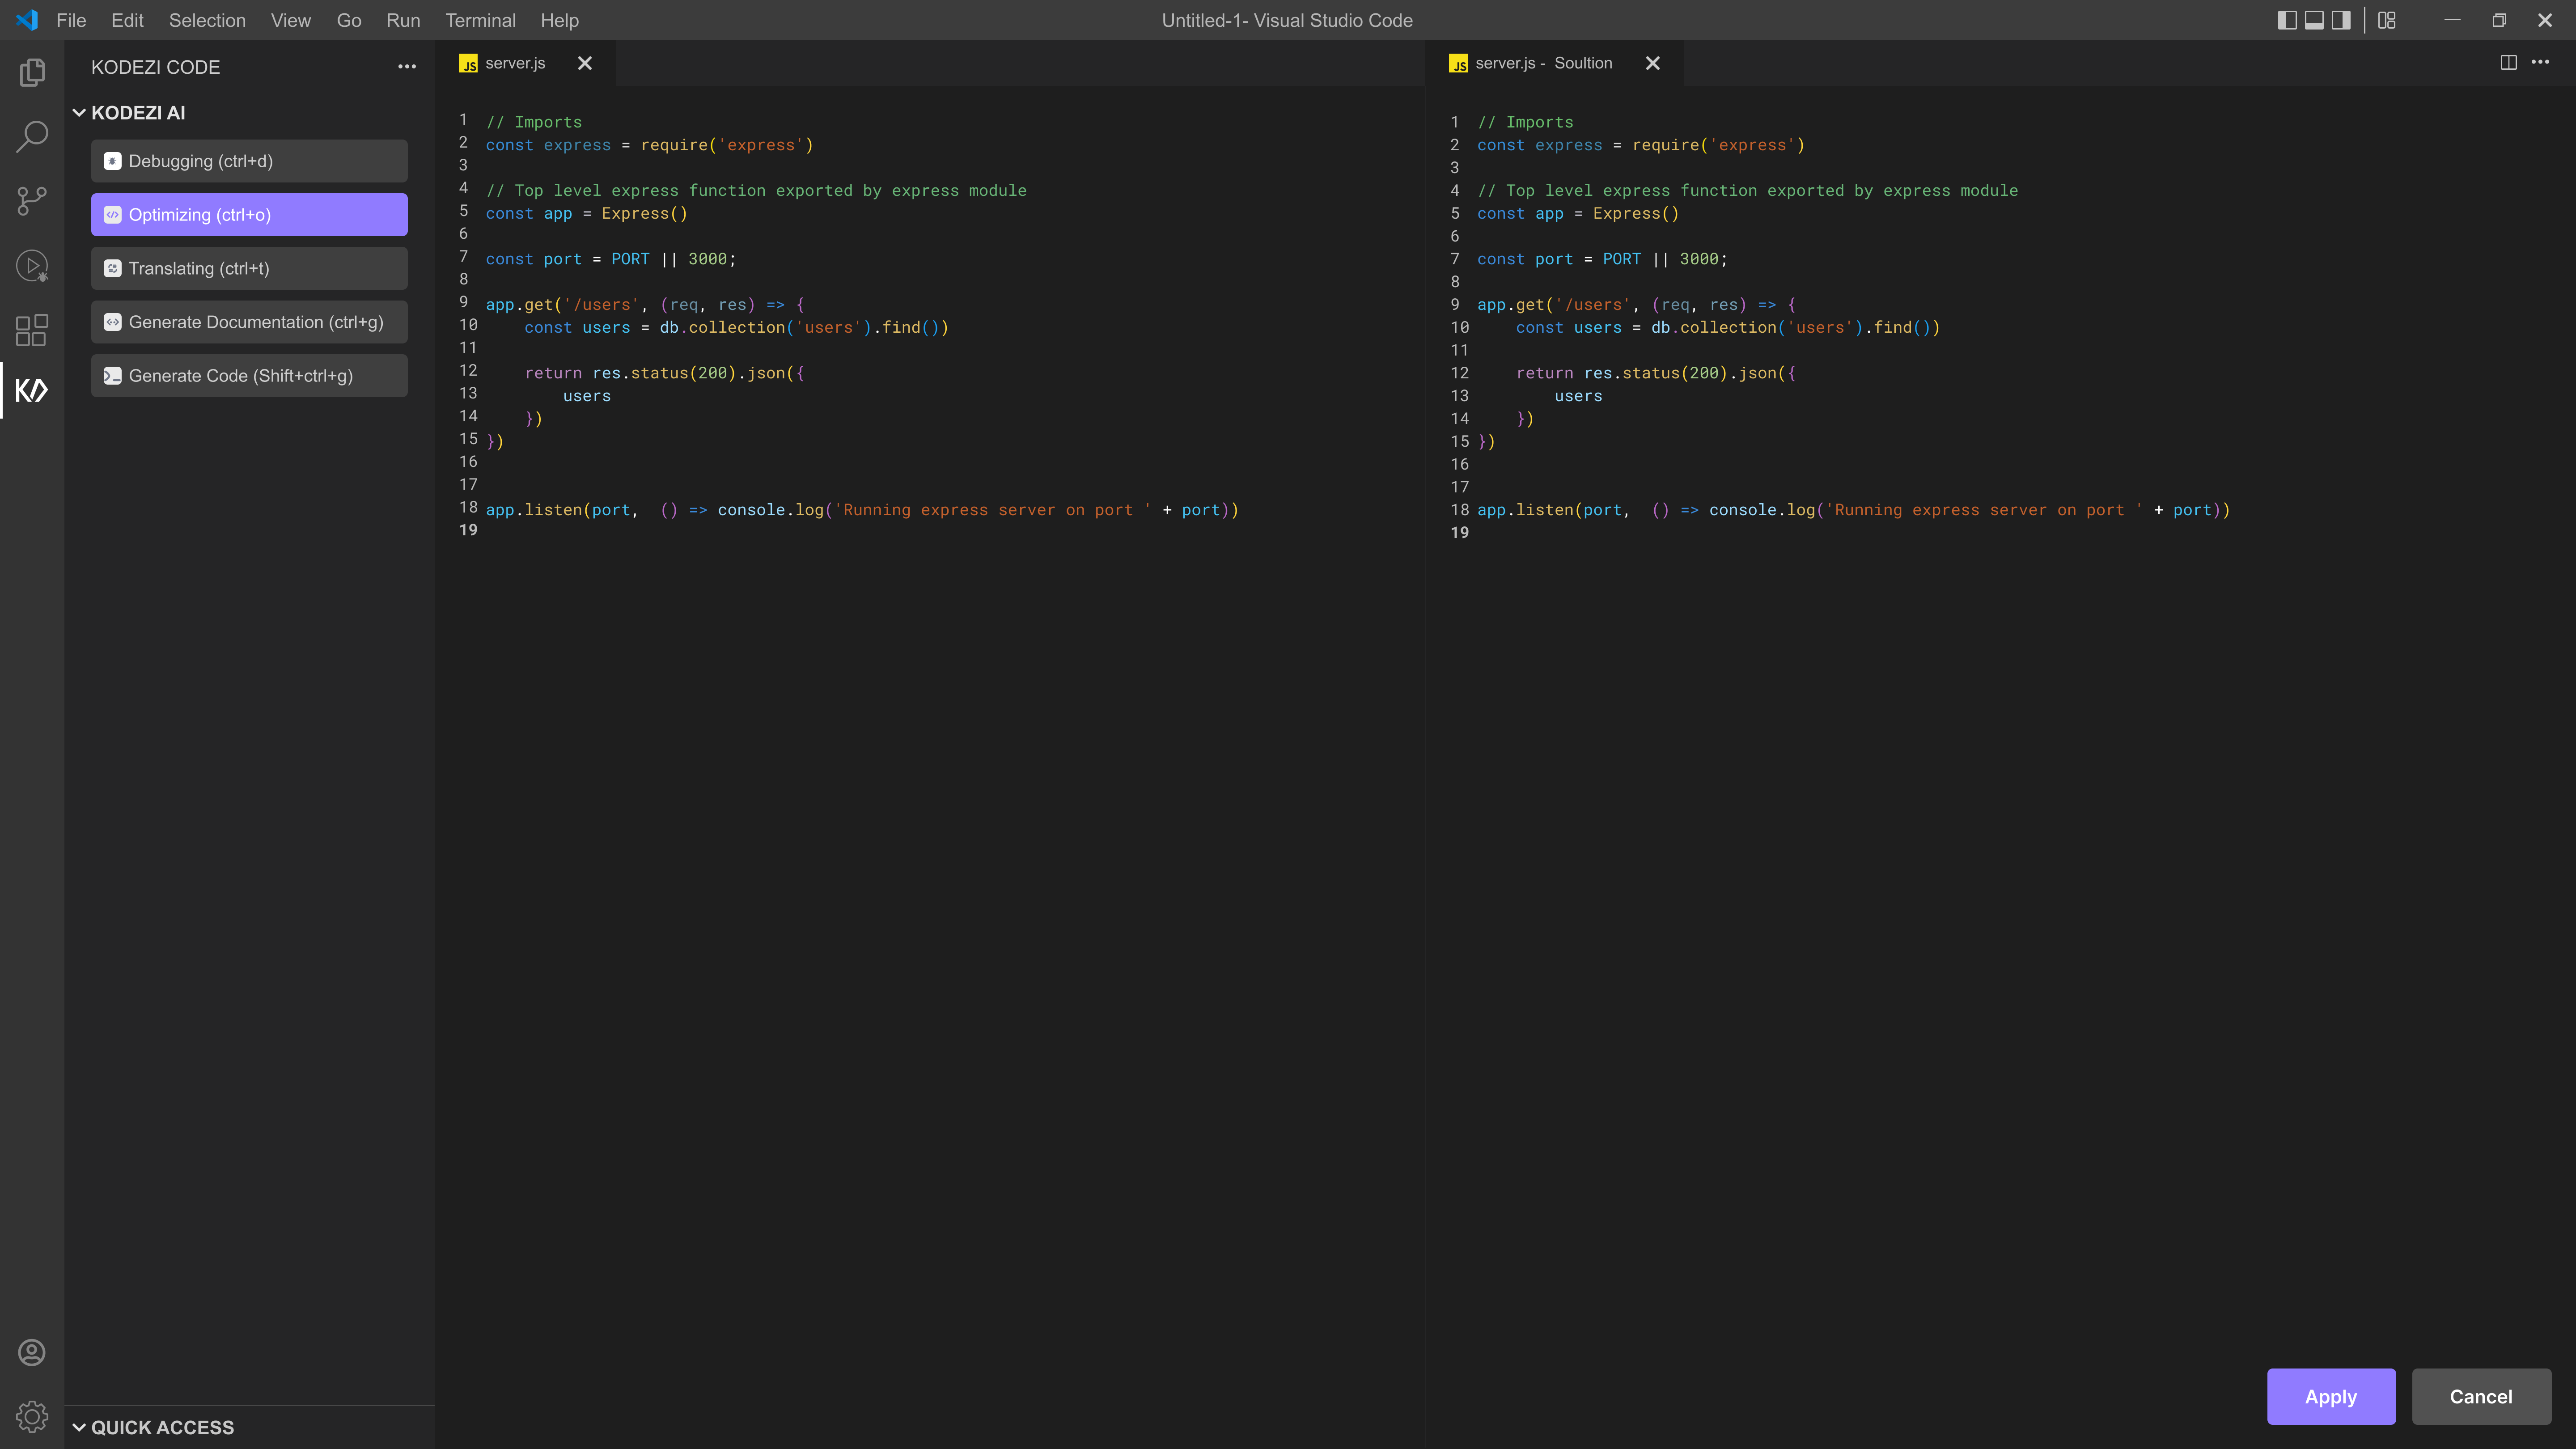Click the icon on Translating button
This screenshot has height=1449, width=2576.
pos(113,268)
